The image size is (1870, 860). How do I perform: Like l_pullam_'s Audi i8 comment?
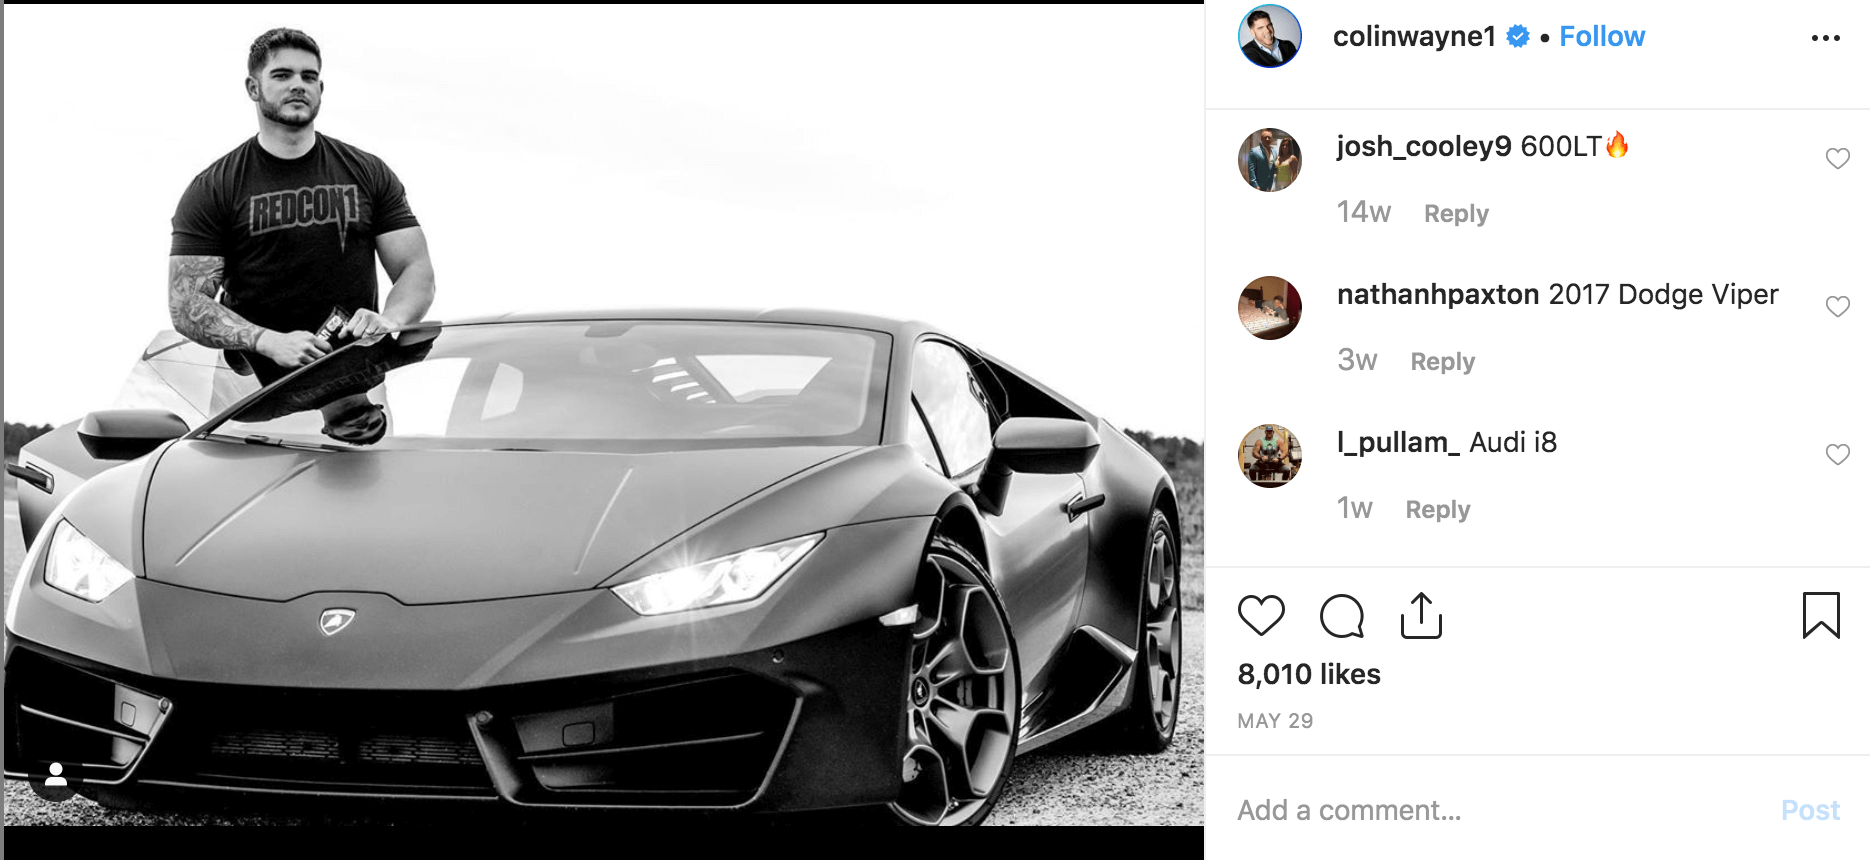tap(1837, 455)
